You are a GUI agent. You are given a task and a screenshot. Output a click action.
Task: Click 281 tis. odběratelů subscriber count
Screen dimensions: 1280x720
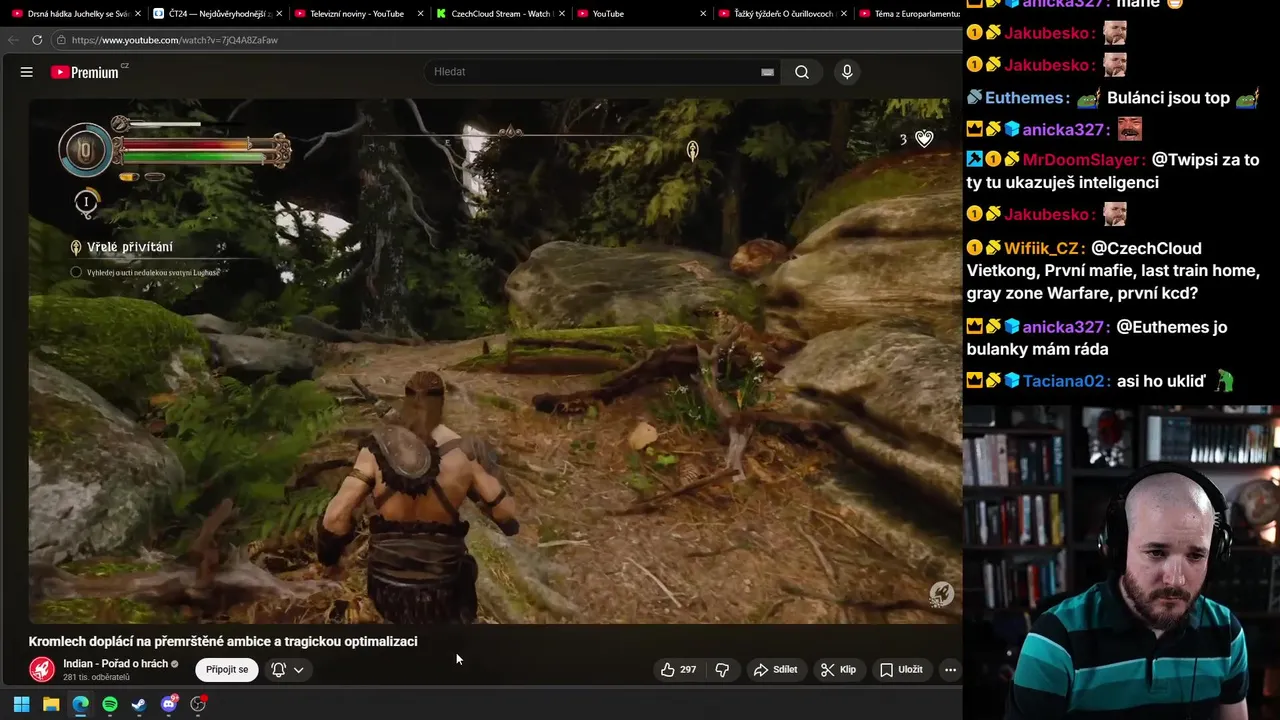96,678
